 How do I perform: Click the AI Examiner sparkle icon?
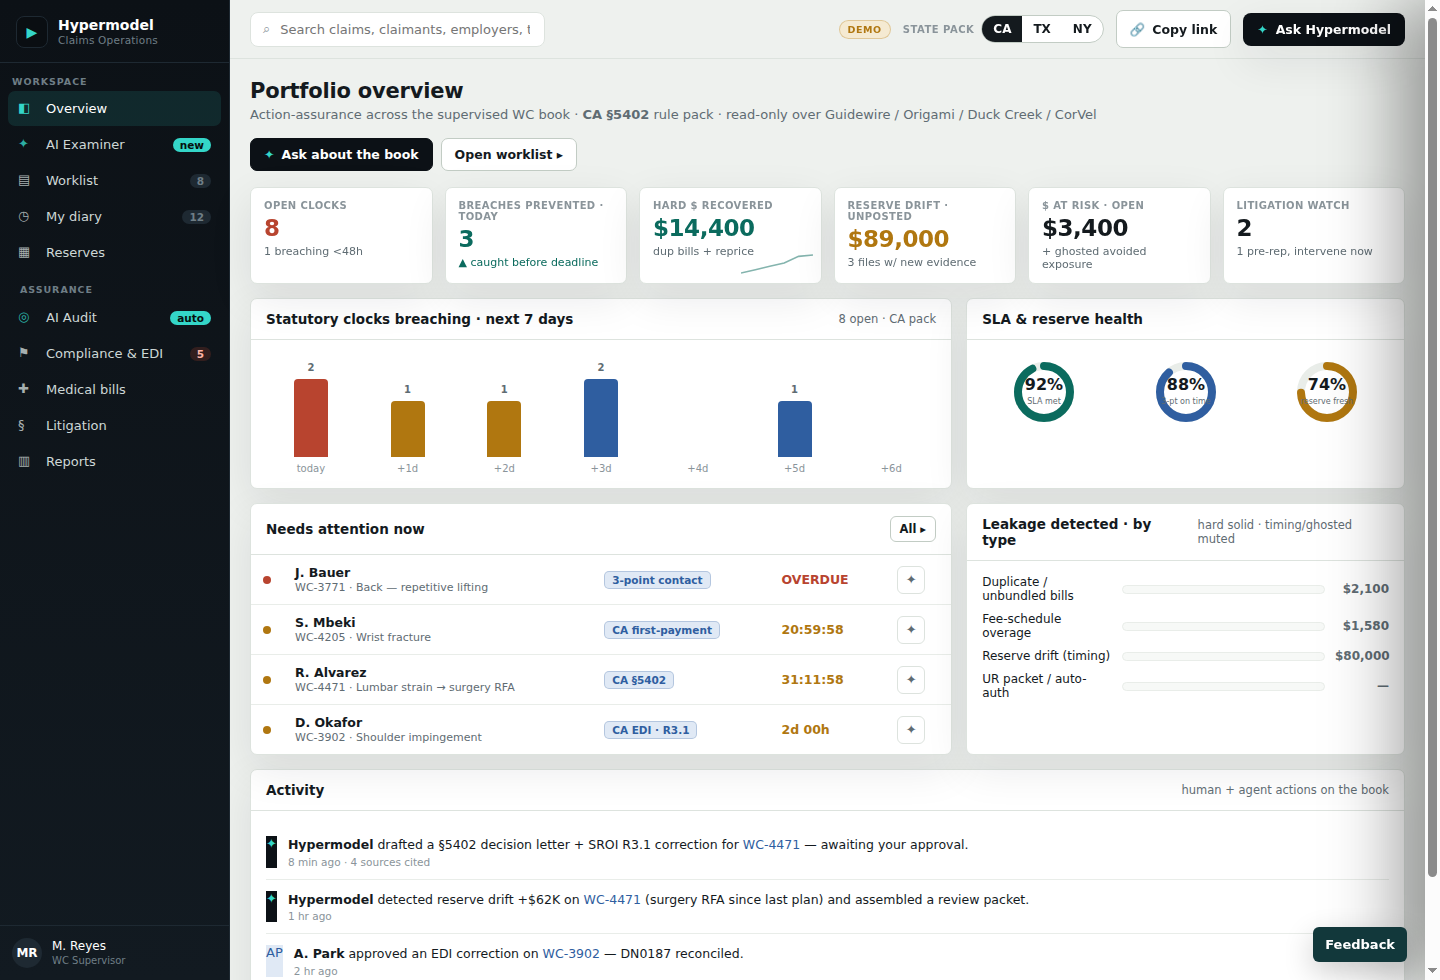(24, 145)
